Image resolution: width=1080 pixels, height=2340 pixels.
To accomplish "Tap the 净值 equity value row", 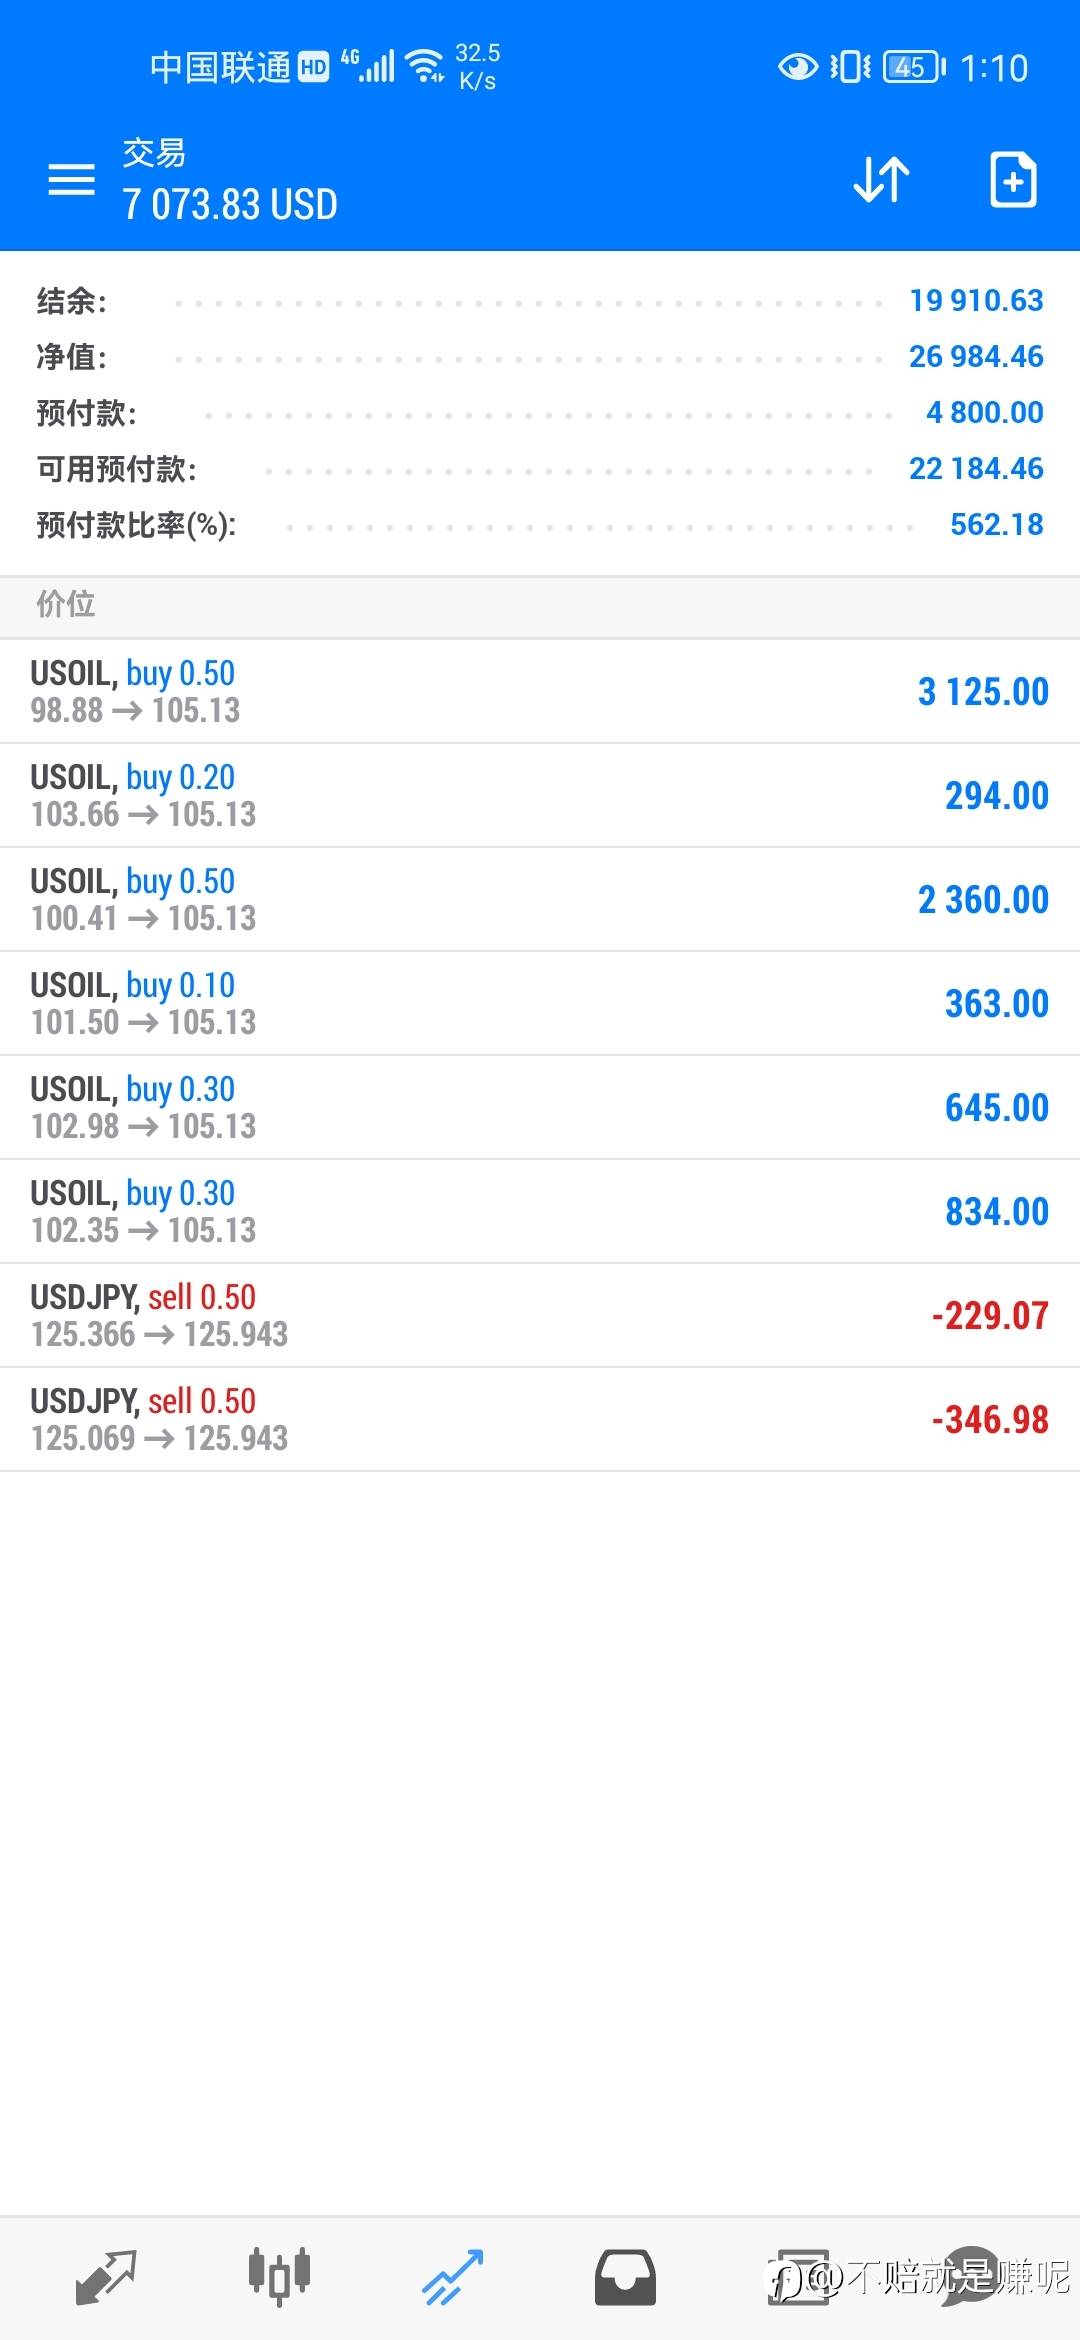I will click(540, 357).
